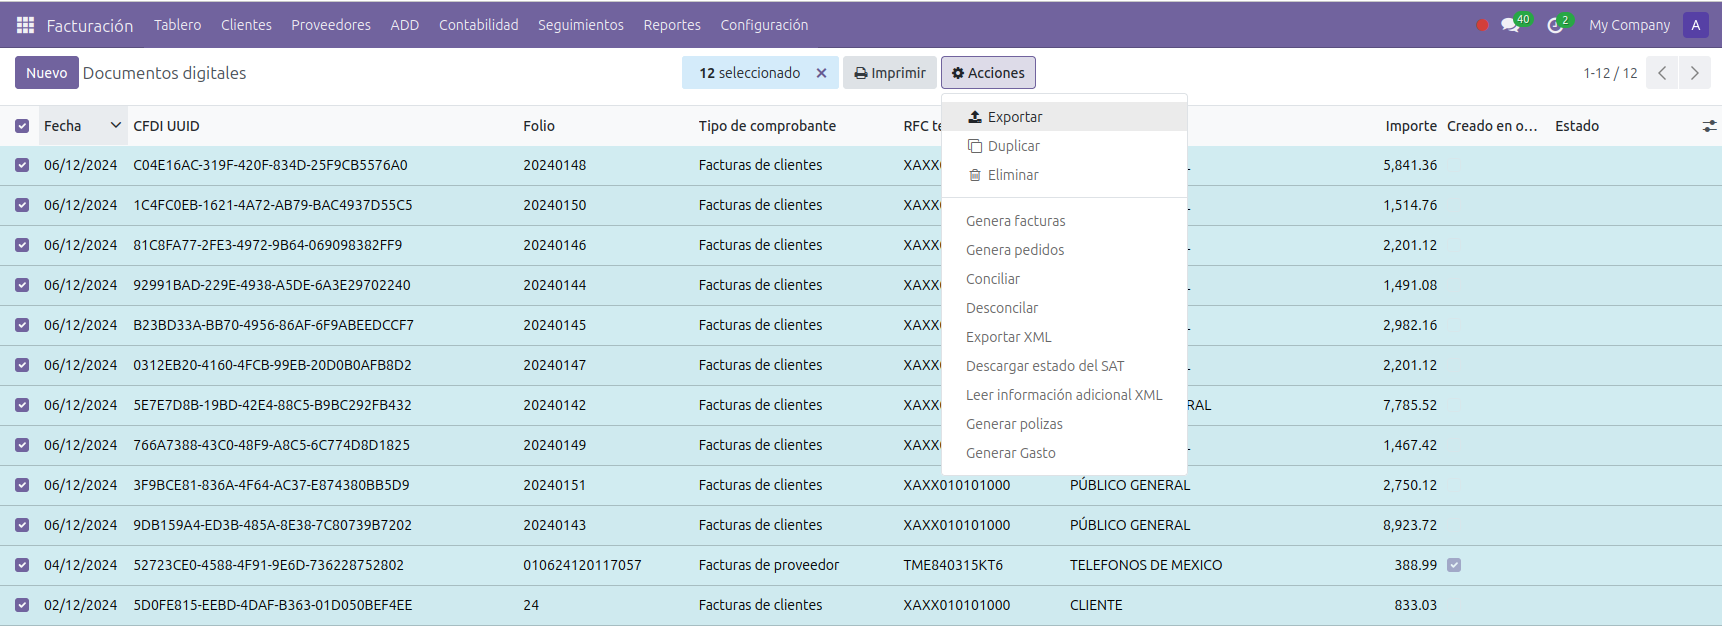This screenshot has height=626, width=1722.
Task: Open the activities clock icon
Action: 1555,25
